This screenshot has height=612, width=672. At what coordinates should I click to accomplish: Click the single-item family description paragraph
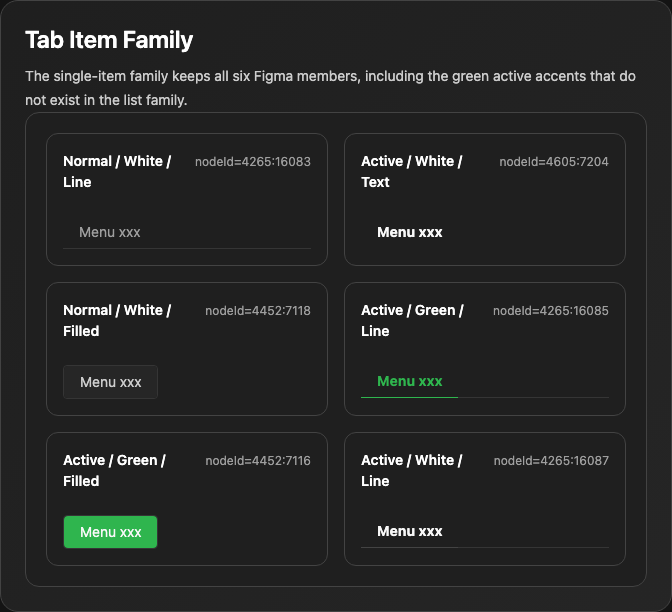[330, 88]
